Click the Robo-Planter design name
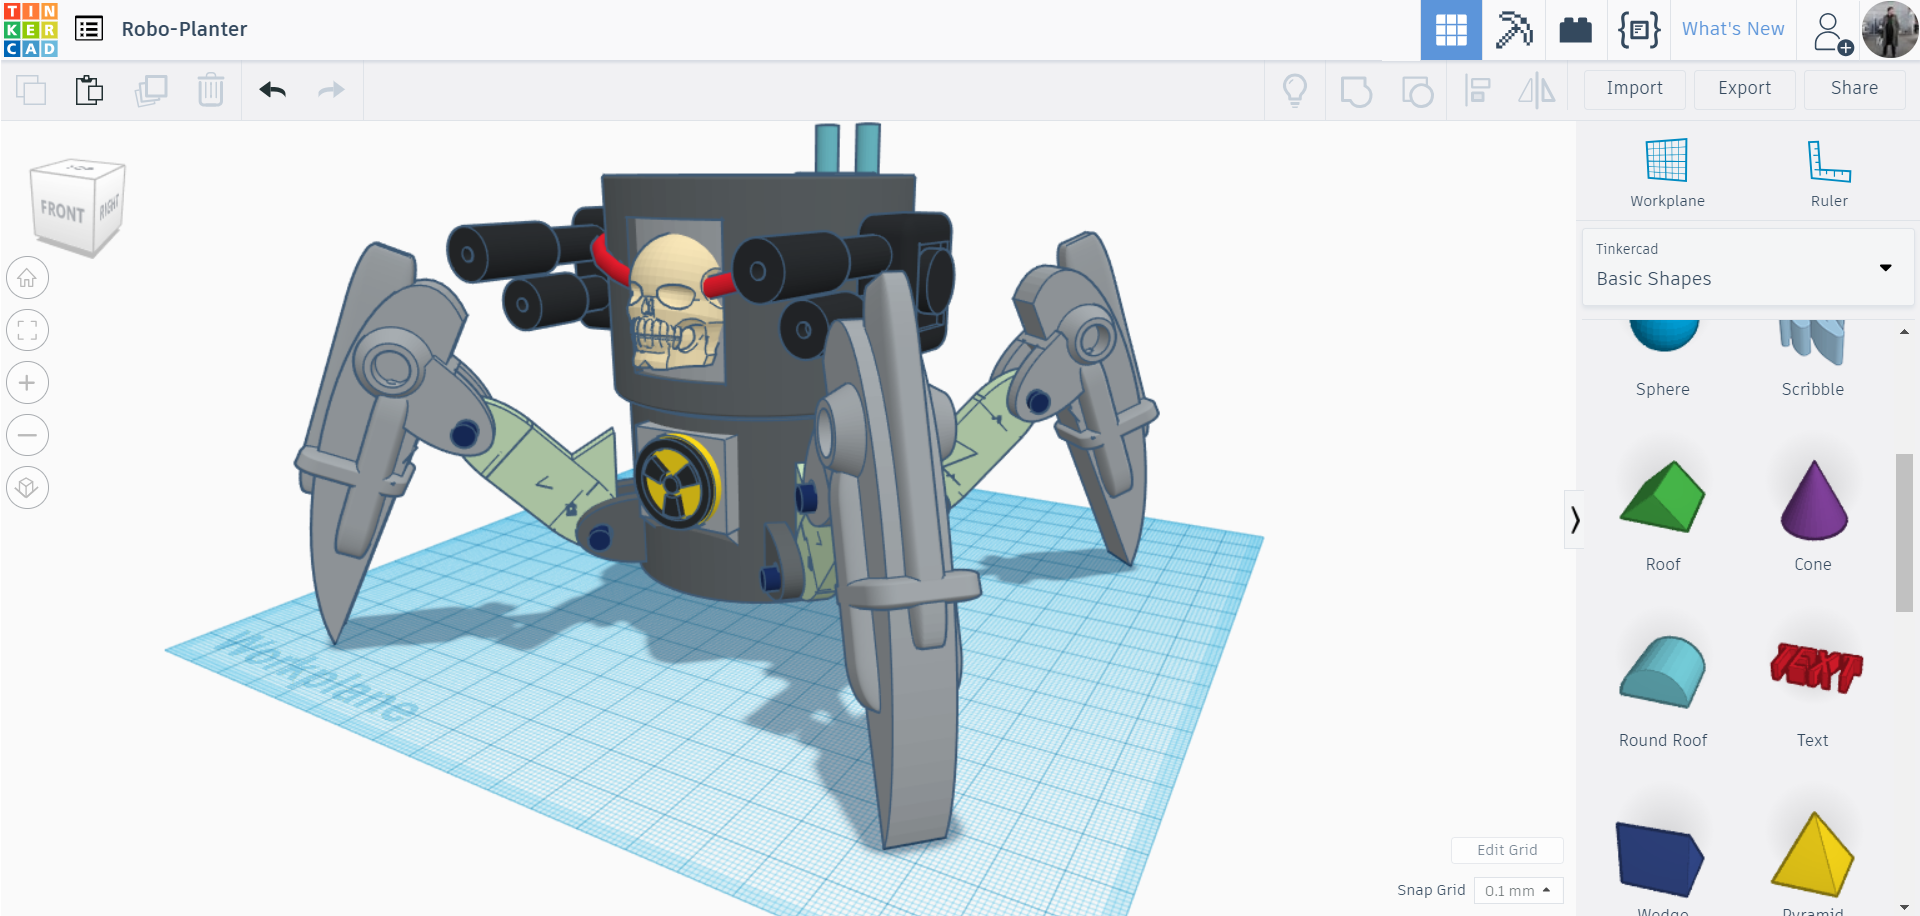1920x916 pixels. [x=184, y=29]
